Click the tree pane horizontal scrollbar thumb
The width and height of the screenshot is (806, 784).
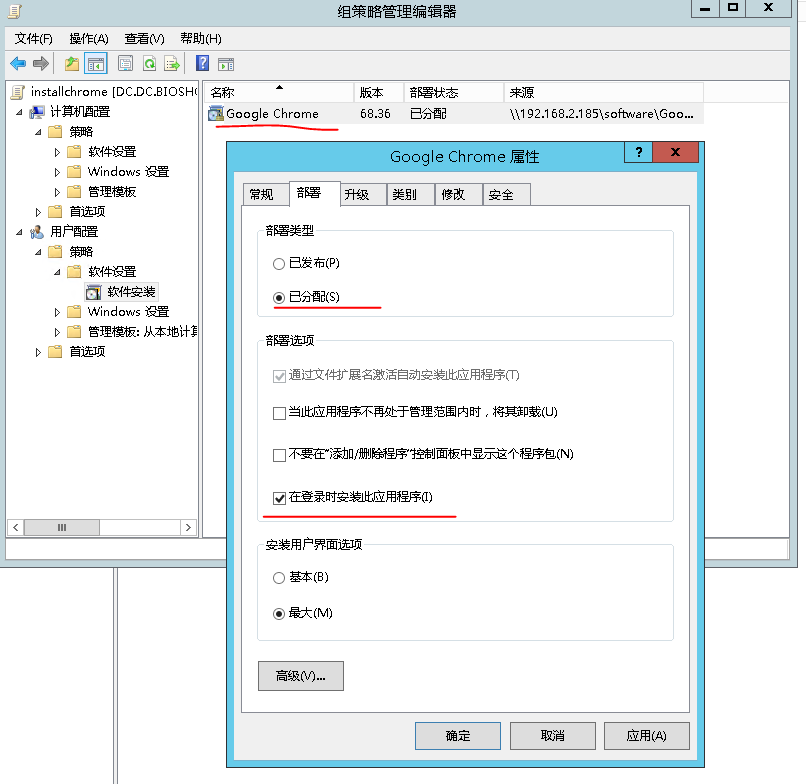(62, 527)
